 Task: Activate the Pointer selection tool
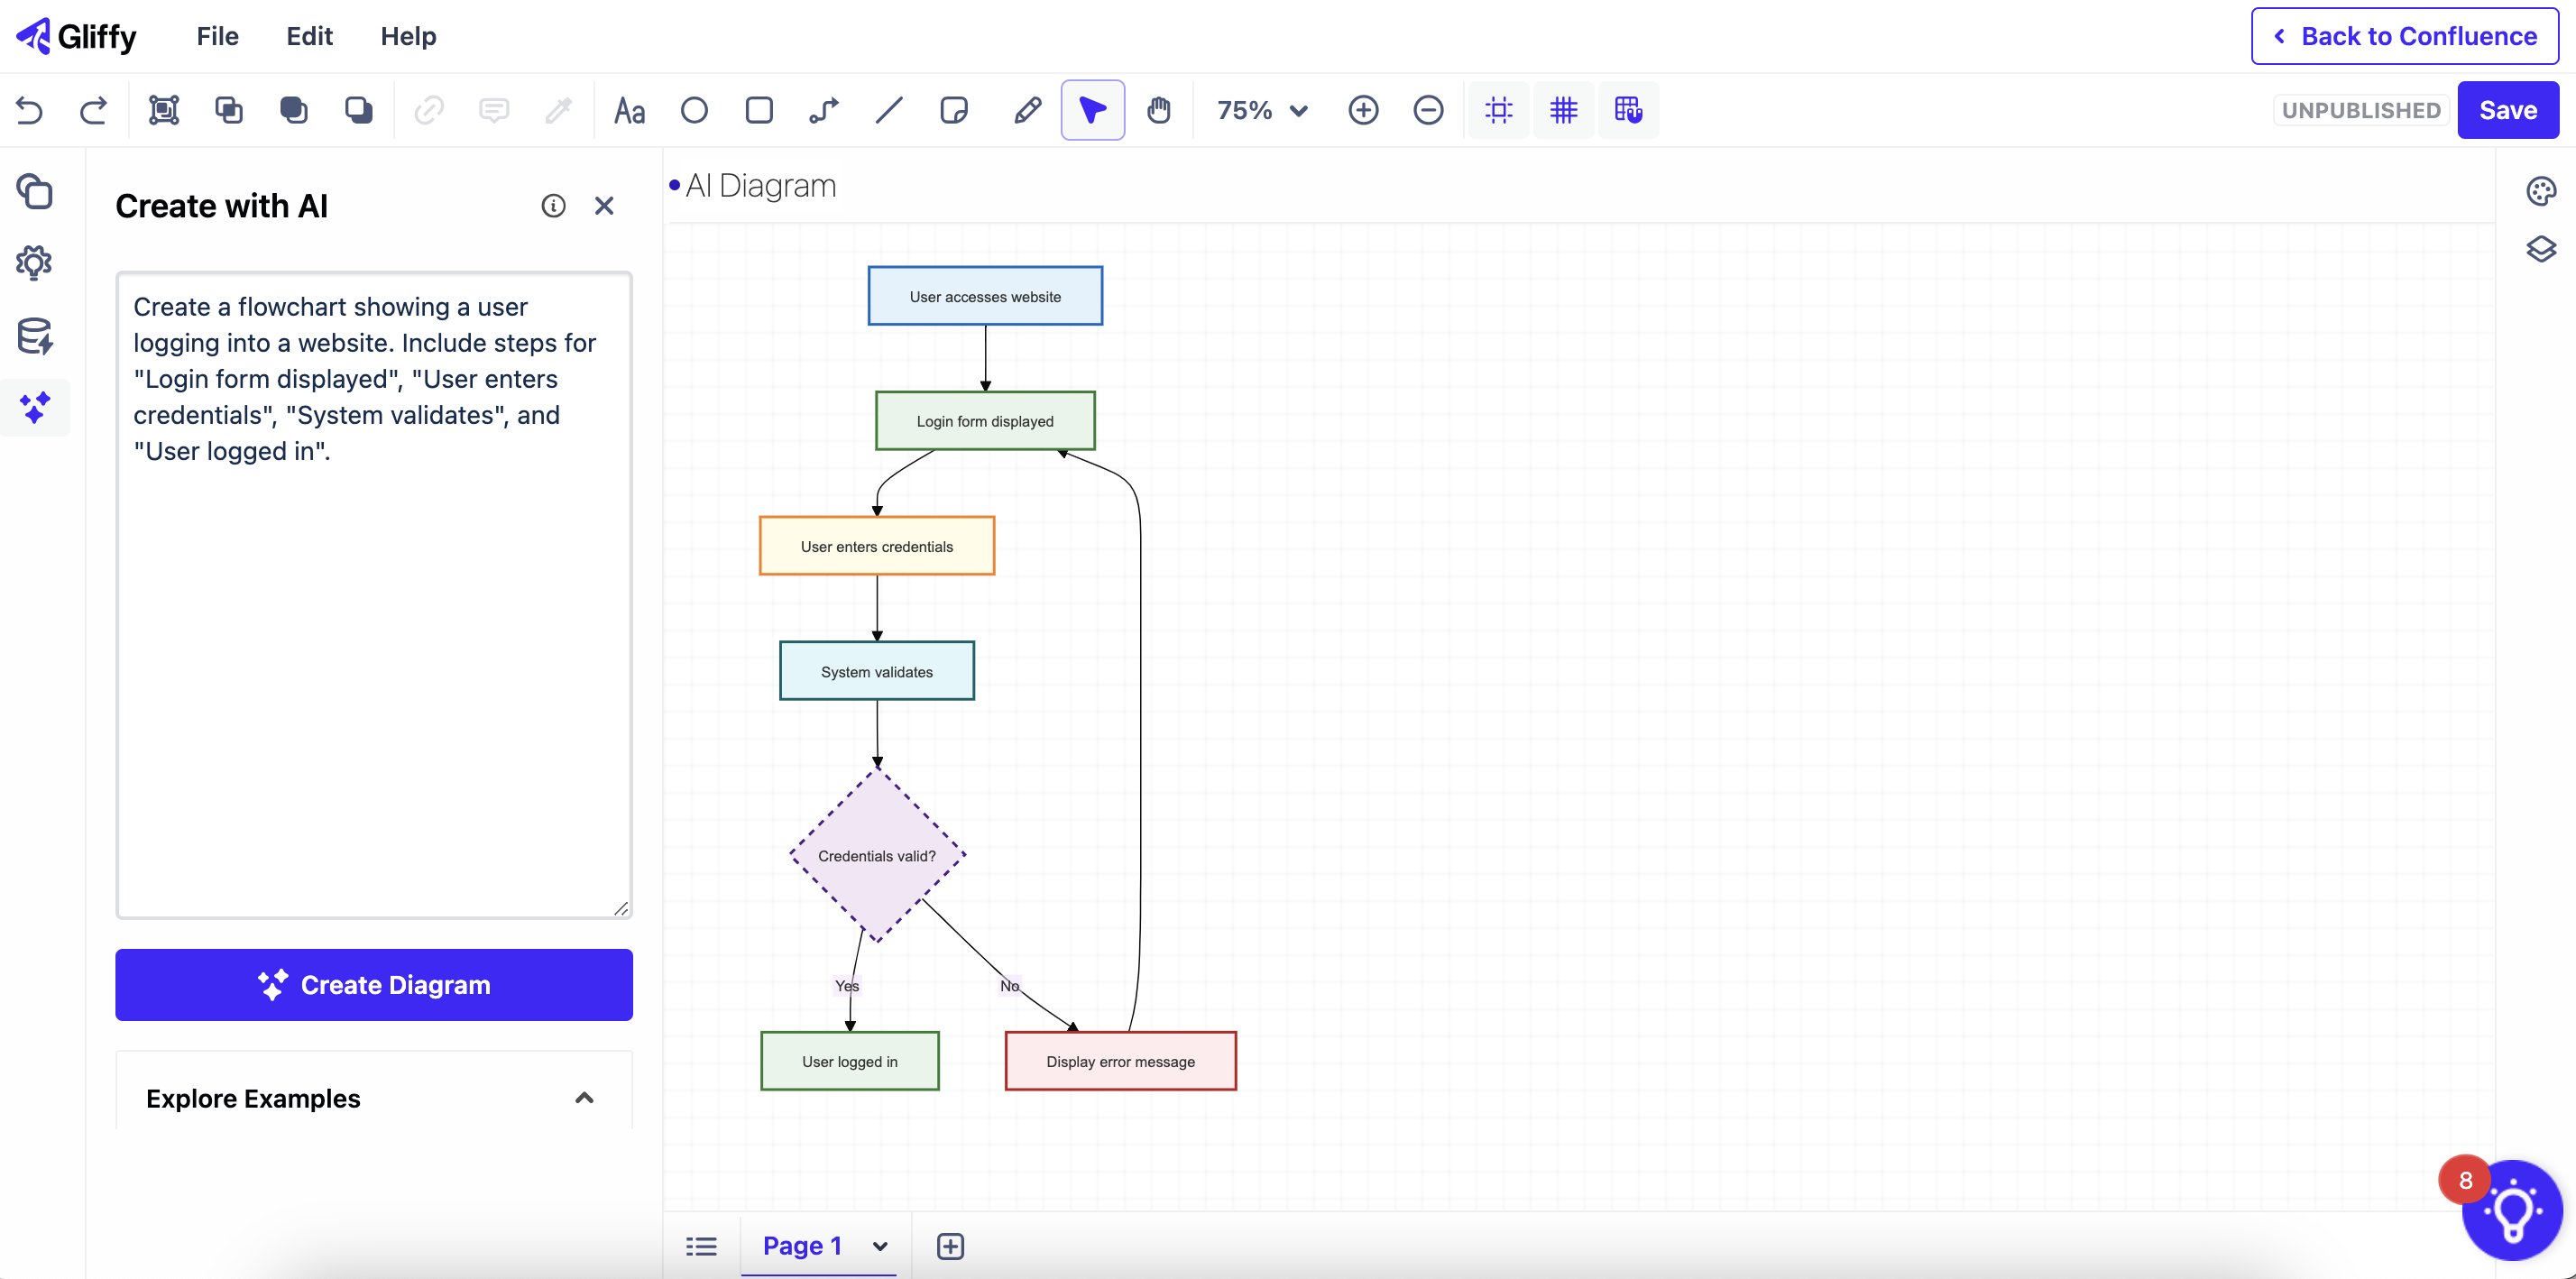(1093, 110)
